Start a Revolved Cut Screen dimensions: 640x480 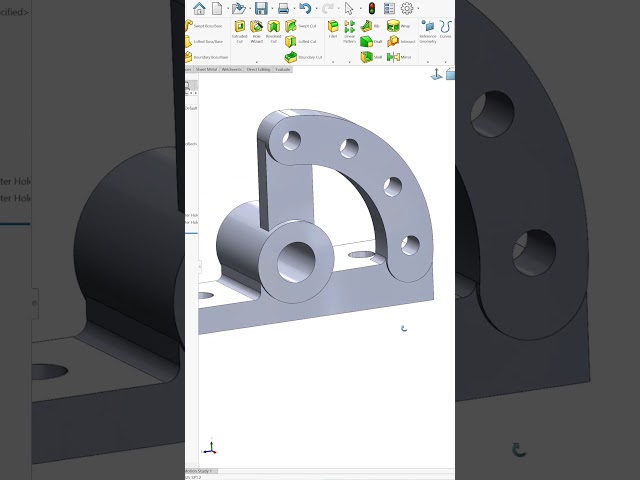273,31
